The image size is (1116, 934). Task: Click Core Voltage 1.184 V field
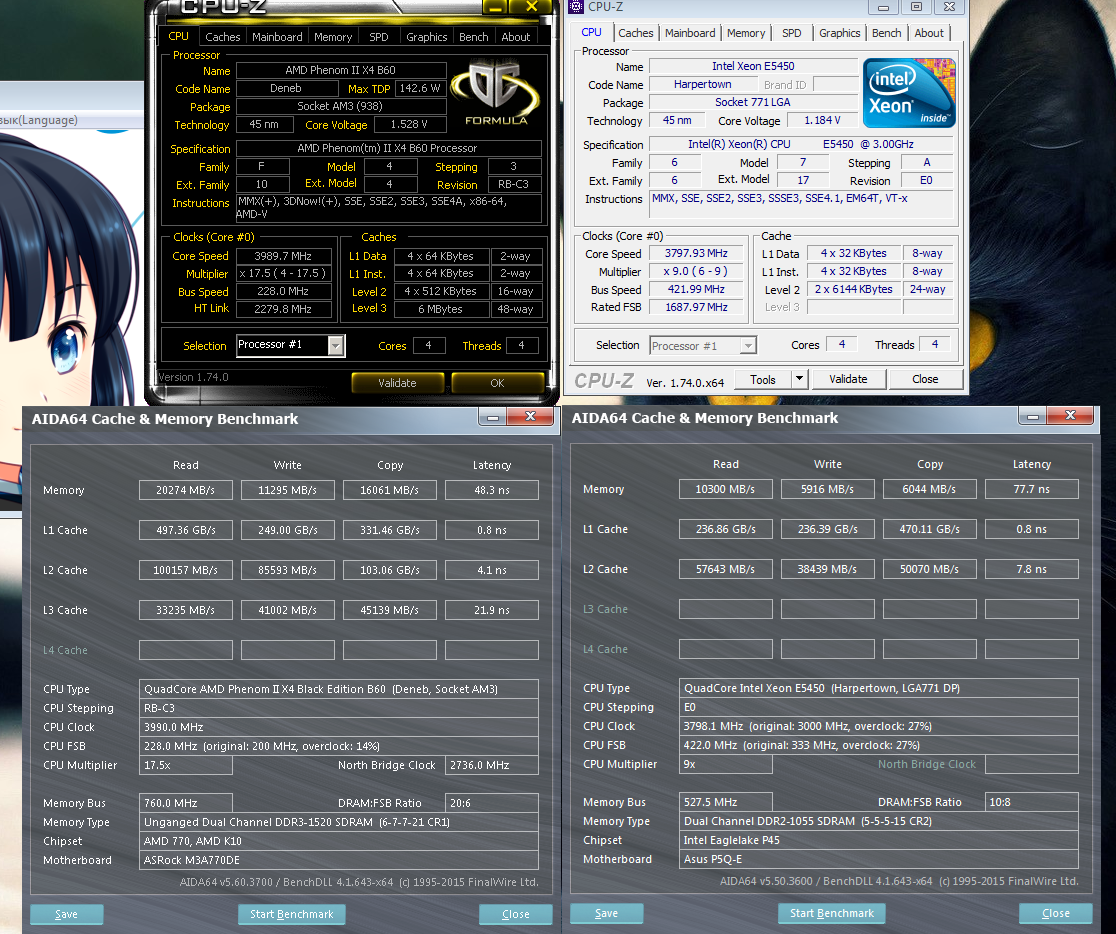click(822, 120)
